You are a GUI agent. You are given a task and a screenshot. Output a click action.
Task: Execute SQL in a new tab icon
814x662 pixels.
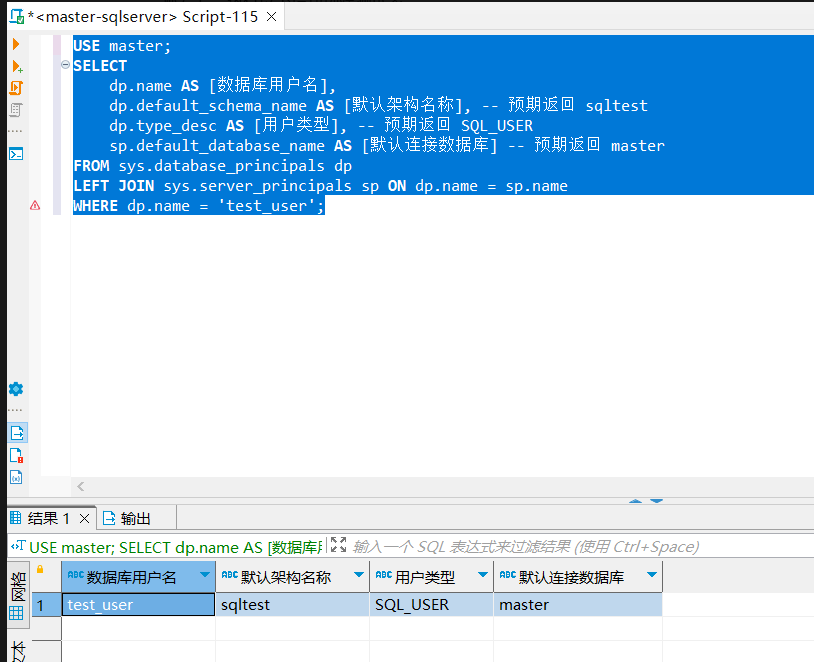[x=17, y=66]
